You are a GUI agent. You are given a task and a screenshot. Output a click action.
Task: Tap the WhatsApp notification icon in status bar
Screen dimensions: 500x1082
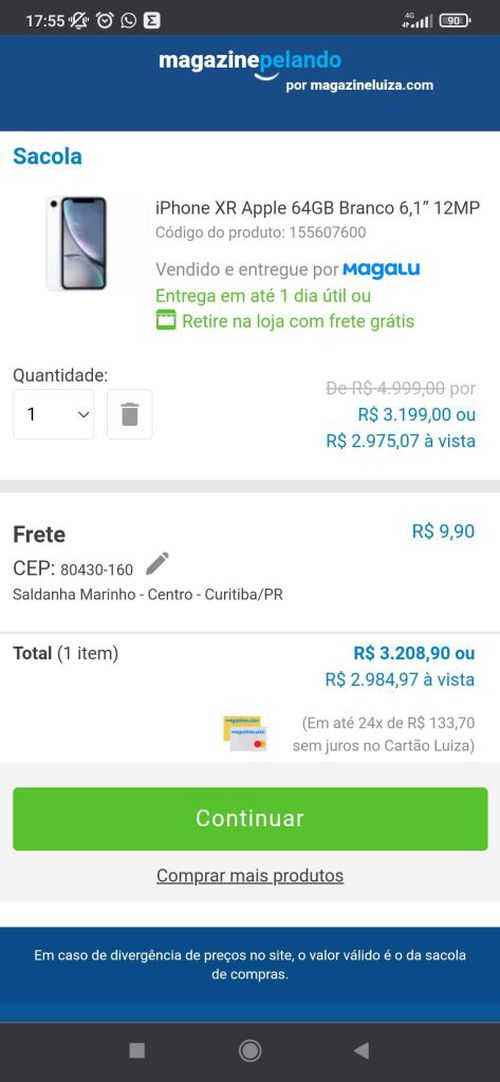click(128, 21)
